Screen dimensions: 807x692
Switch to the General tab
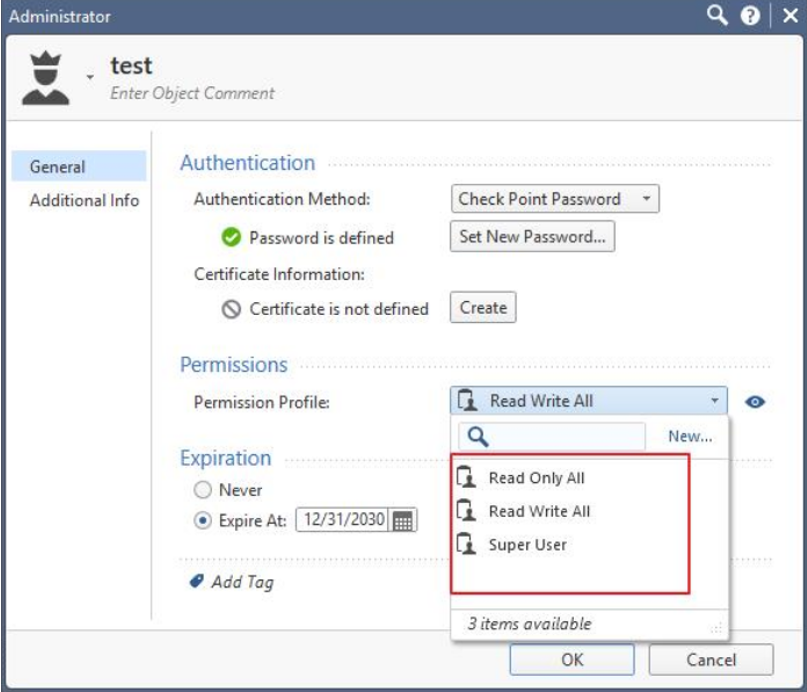click(58, 167)
